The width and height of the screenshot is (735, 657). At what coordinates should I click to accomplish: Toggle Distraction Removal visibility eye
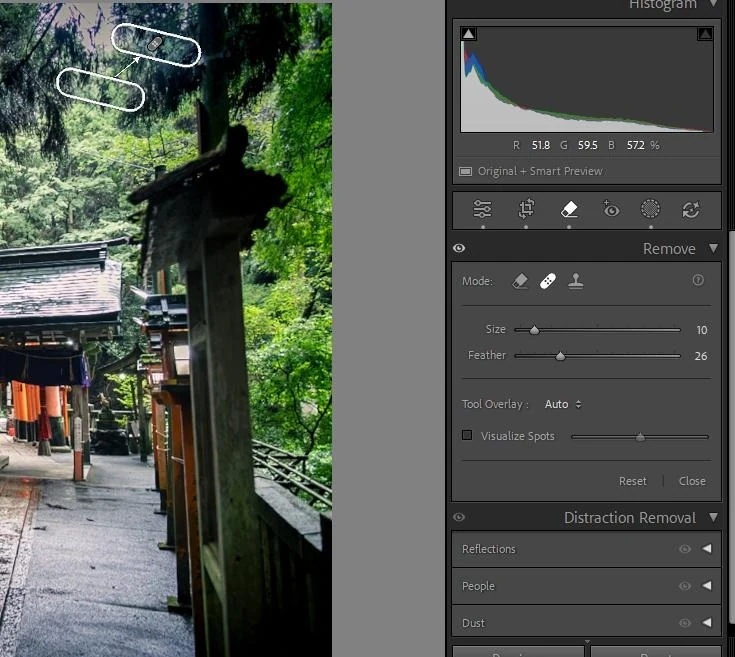(x=459, y=517)
